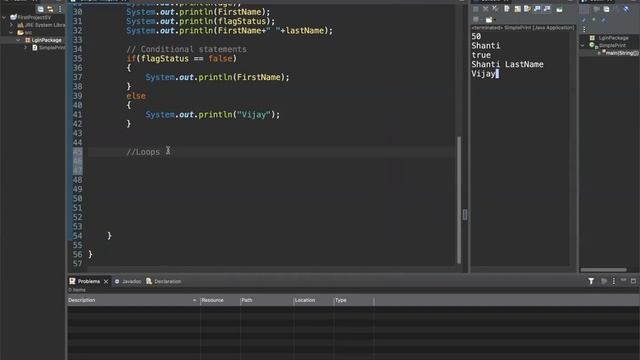Toggle Word Wrap in console
Viewport: 640px width, 360px height.
pos(527,9)
